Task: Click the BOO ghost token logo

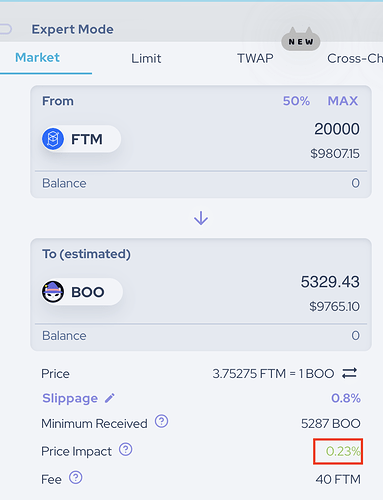Action: (53, 292)
